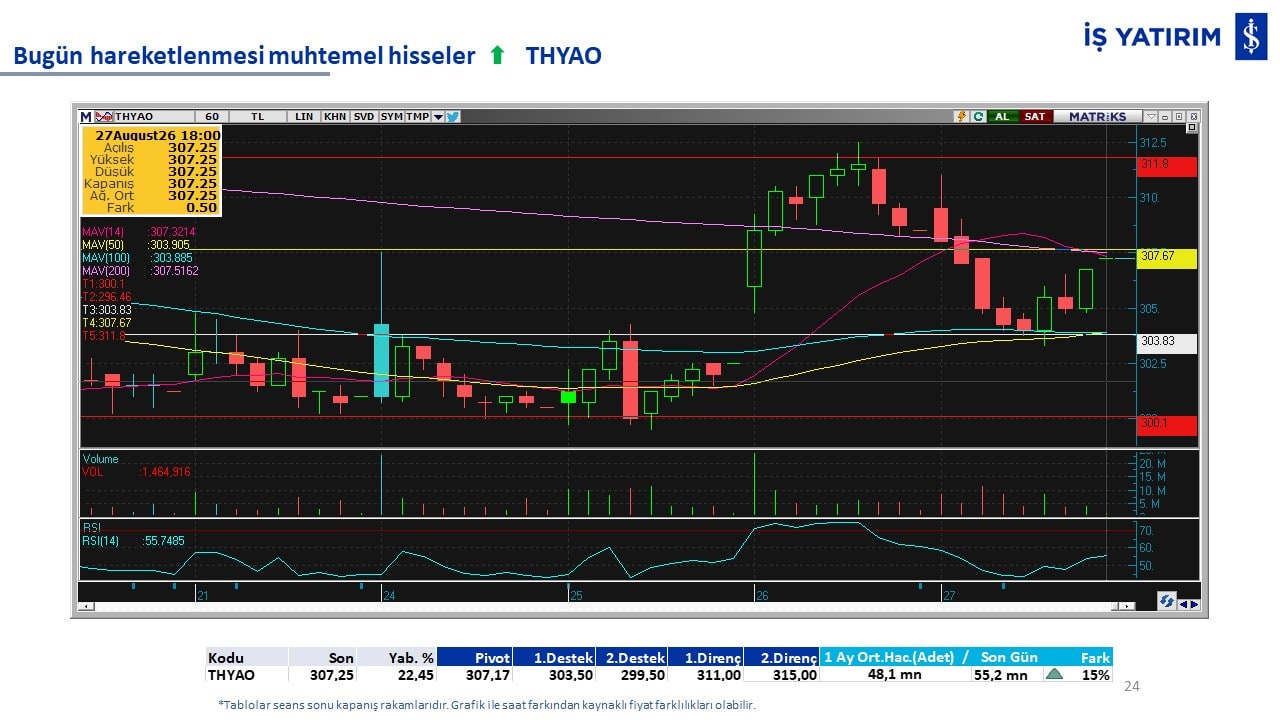Click the yellow 307.67 price level label
Image resolution: width=1280 pixels, height=720 pixels.
1167,257
